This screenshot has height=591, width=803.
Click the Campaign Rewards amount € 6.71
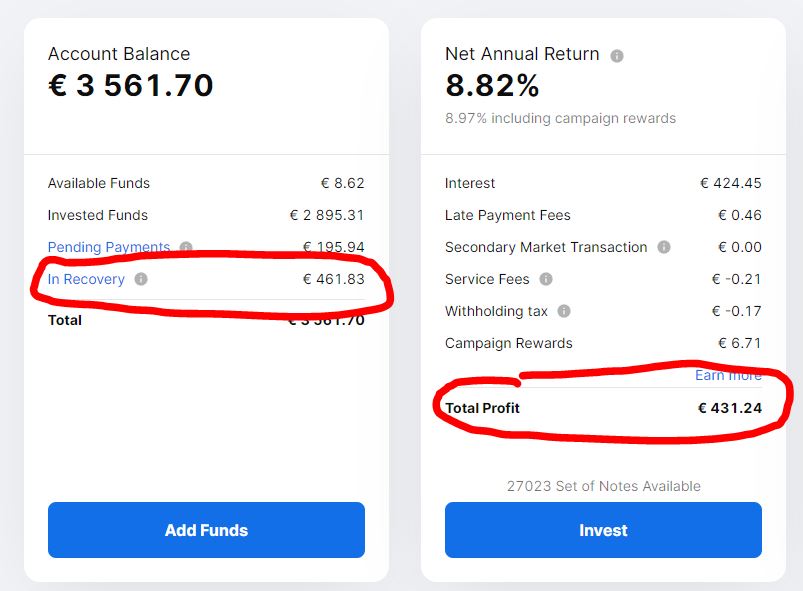coord(740,343)
